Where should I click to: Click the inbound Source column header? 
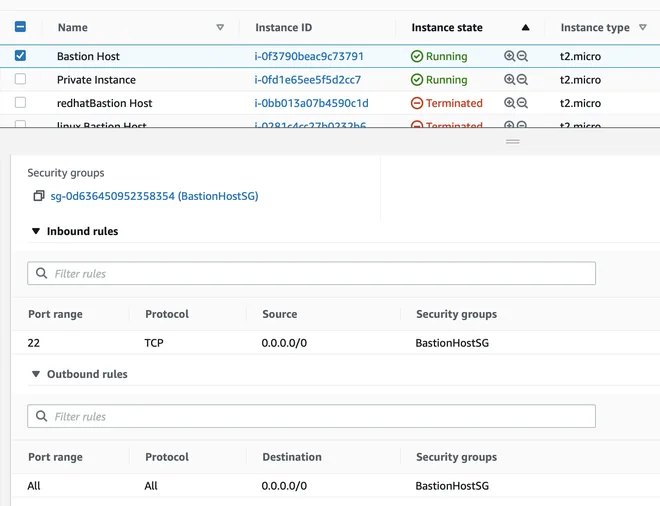click(x=279, y=314)
